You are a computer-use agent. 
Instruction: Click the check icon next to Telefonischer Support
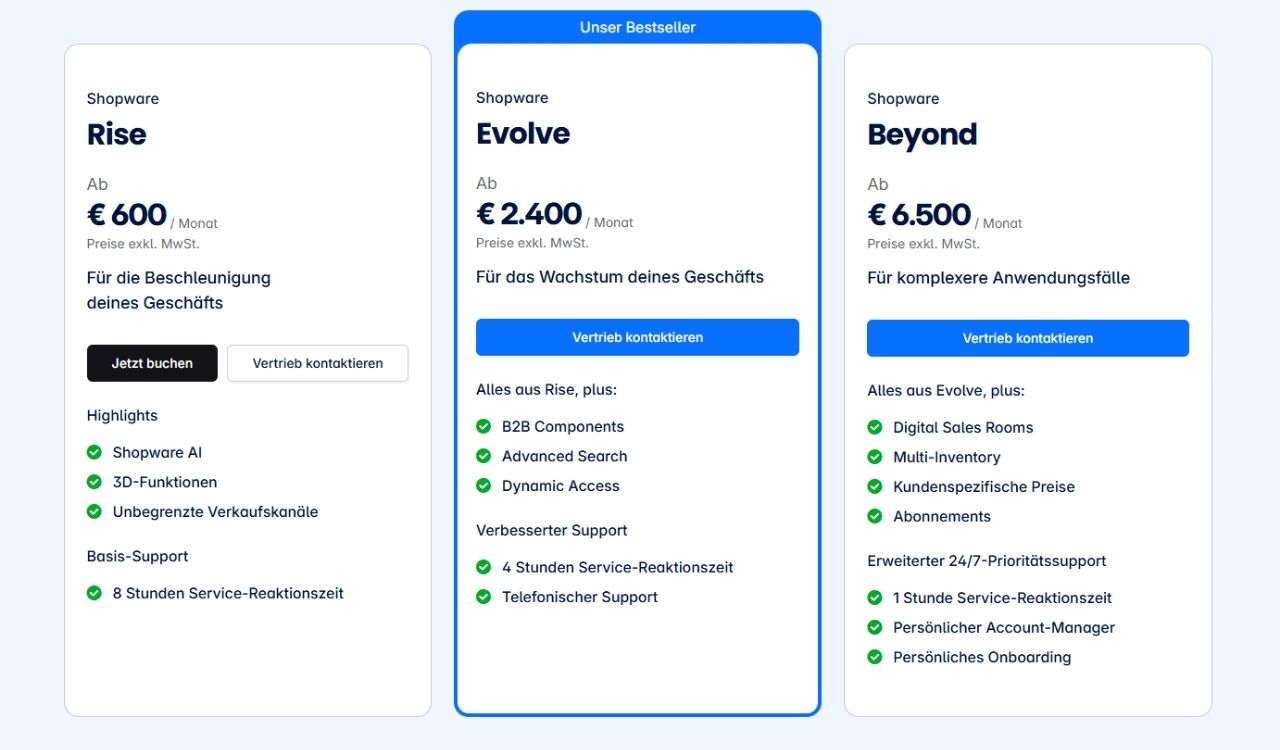[484, 596]
